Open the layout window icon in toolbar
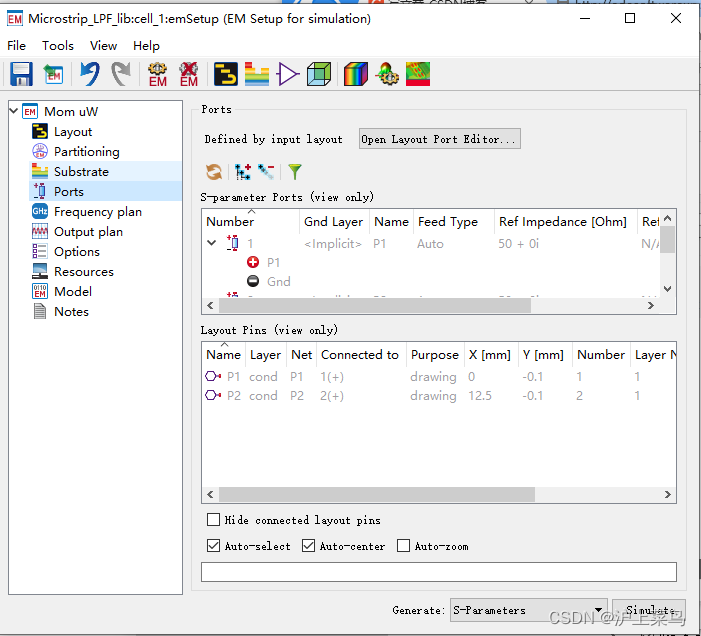 coord(226,74)
